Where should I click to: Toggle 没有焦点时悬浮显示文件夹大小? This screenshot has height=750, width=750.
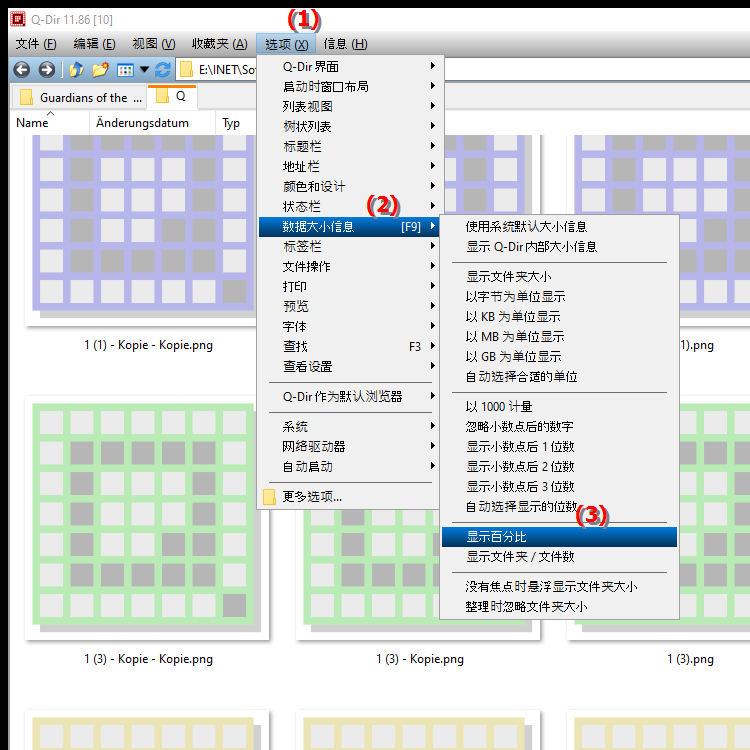(x=559, y=587)
